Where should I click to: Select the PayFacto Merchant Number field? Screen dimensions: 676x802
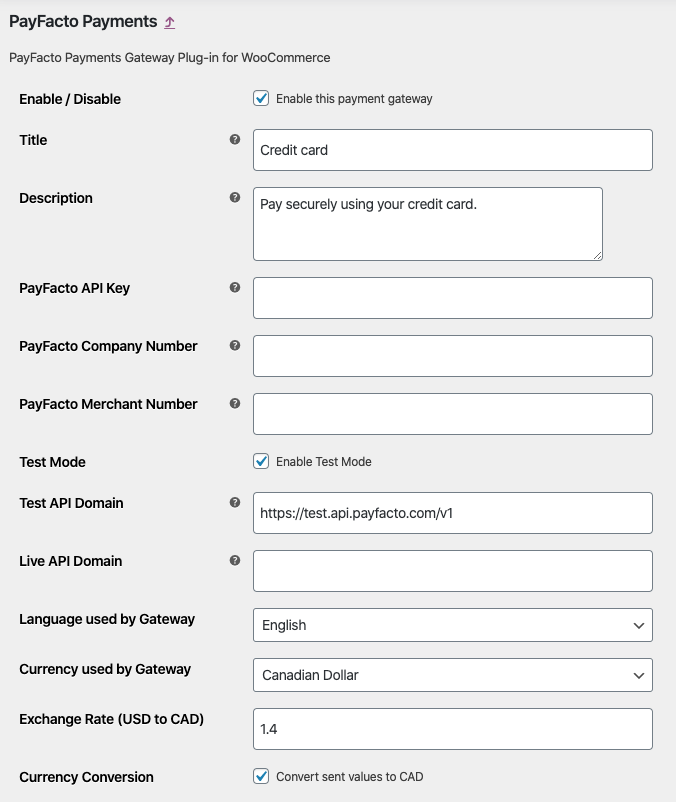(x=452, y=414)
